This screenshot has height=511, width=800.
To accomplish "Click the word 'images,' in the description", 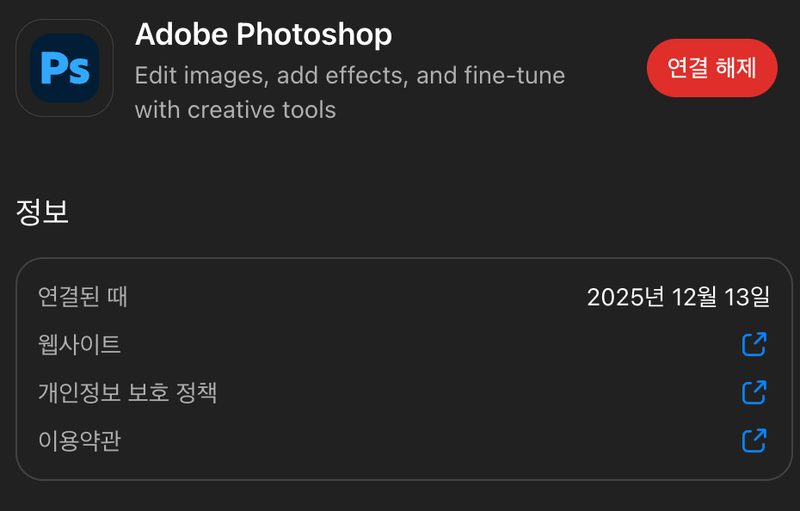I will click(226, 76).
